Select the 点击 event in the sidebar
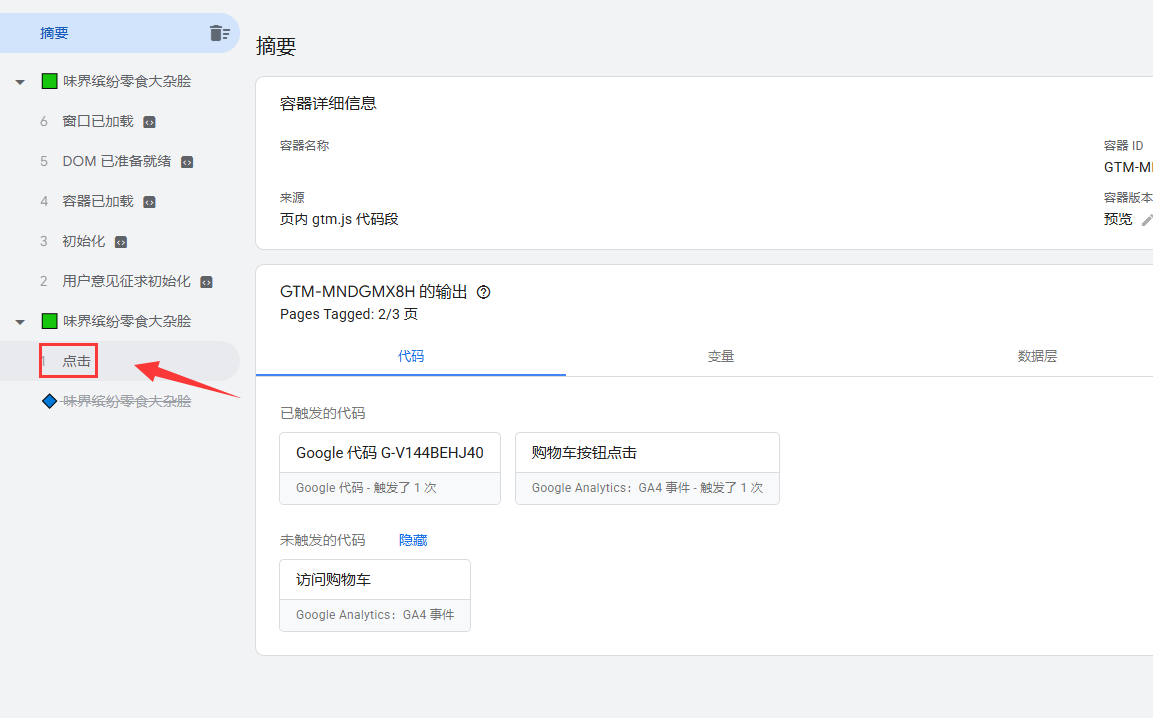The height and width of the screenshot is (718, 1153). pyautogui.click(x=77, y=361)
